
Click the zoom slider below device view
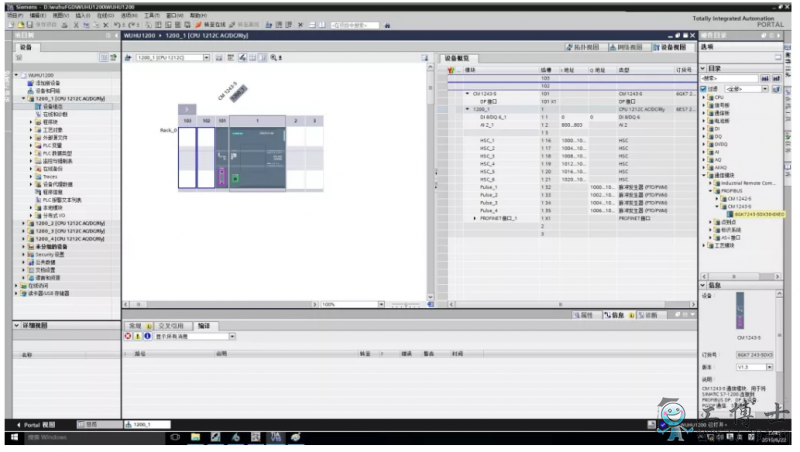click(x=406, y=305)
